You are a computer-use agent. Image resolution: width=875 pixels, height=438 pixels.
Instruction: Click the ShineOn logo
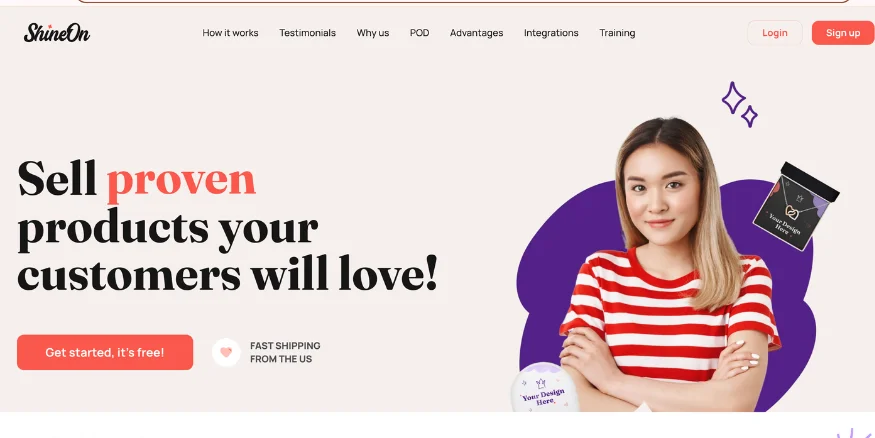[56, 33]
